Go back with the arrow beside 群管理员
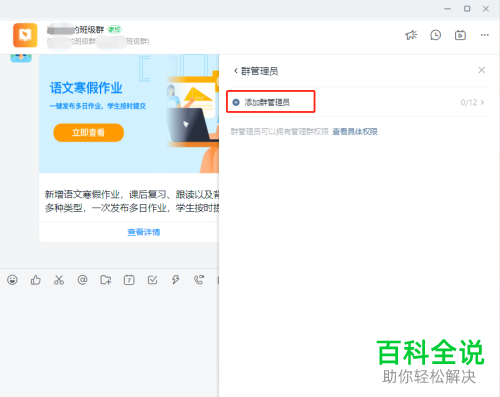Image resolution: width=500 pixels, height=397 pixels. point(236,71)
